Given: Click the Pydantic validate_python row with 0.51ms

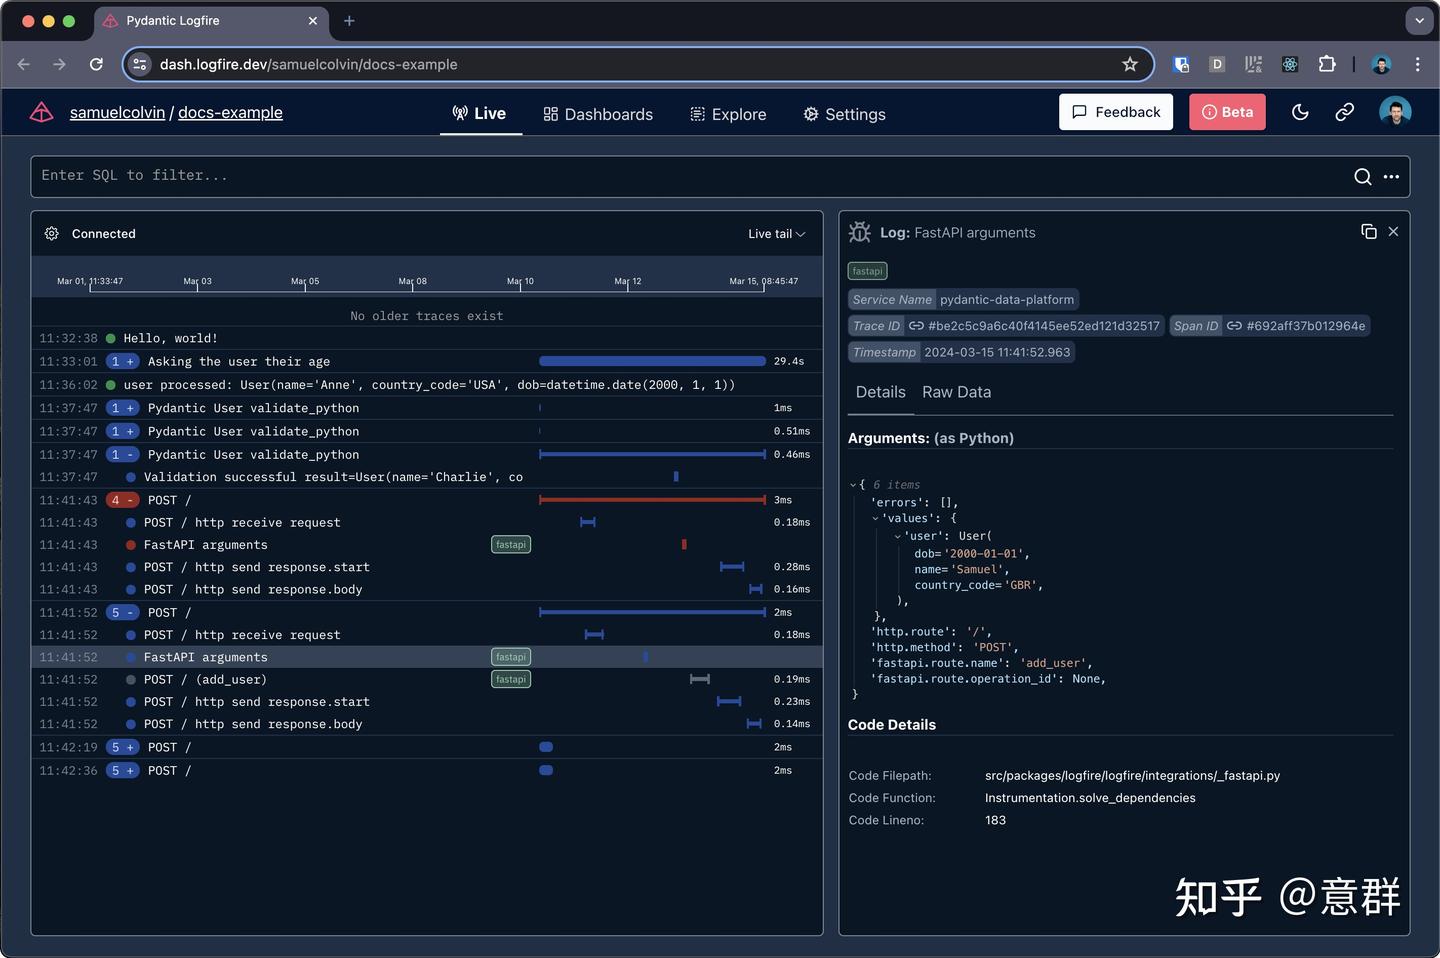Looking at the screenshot, I should pos(427,431).
